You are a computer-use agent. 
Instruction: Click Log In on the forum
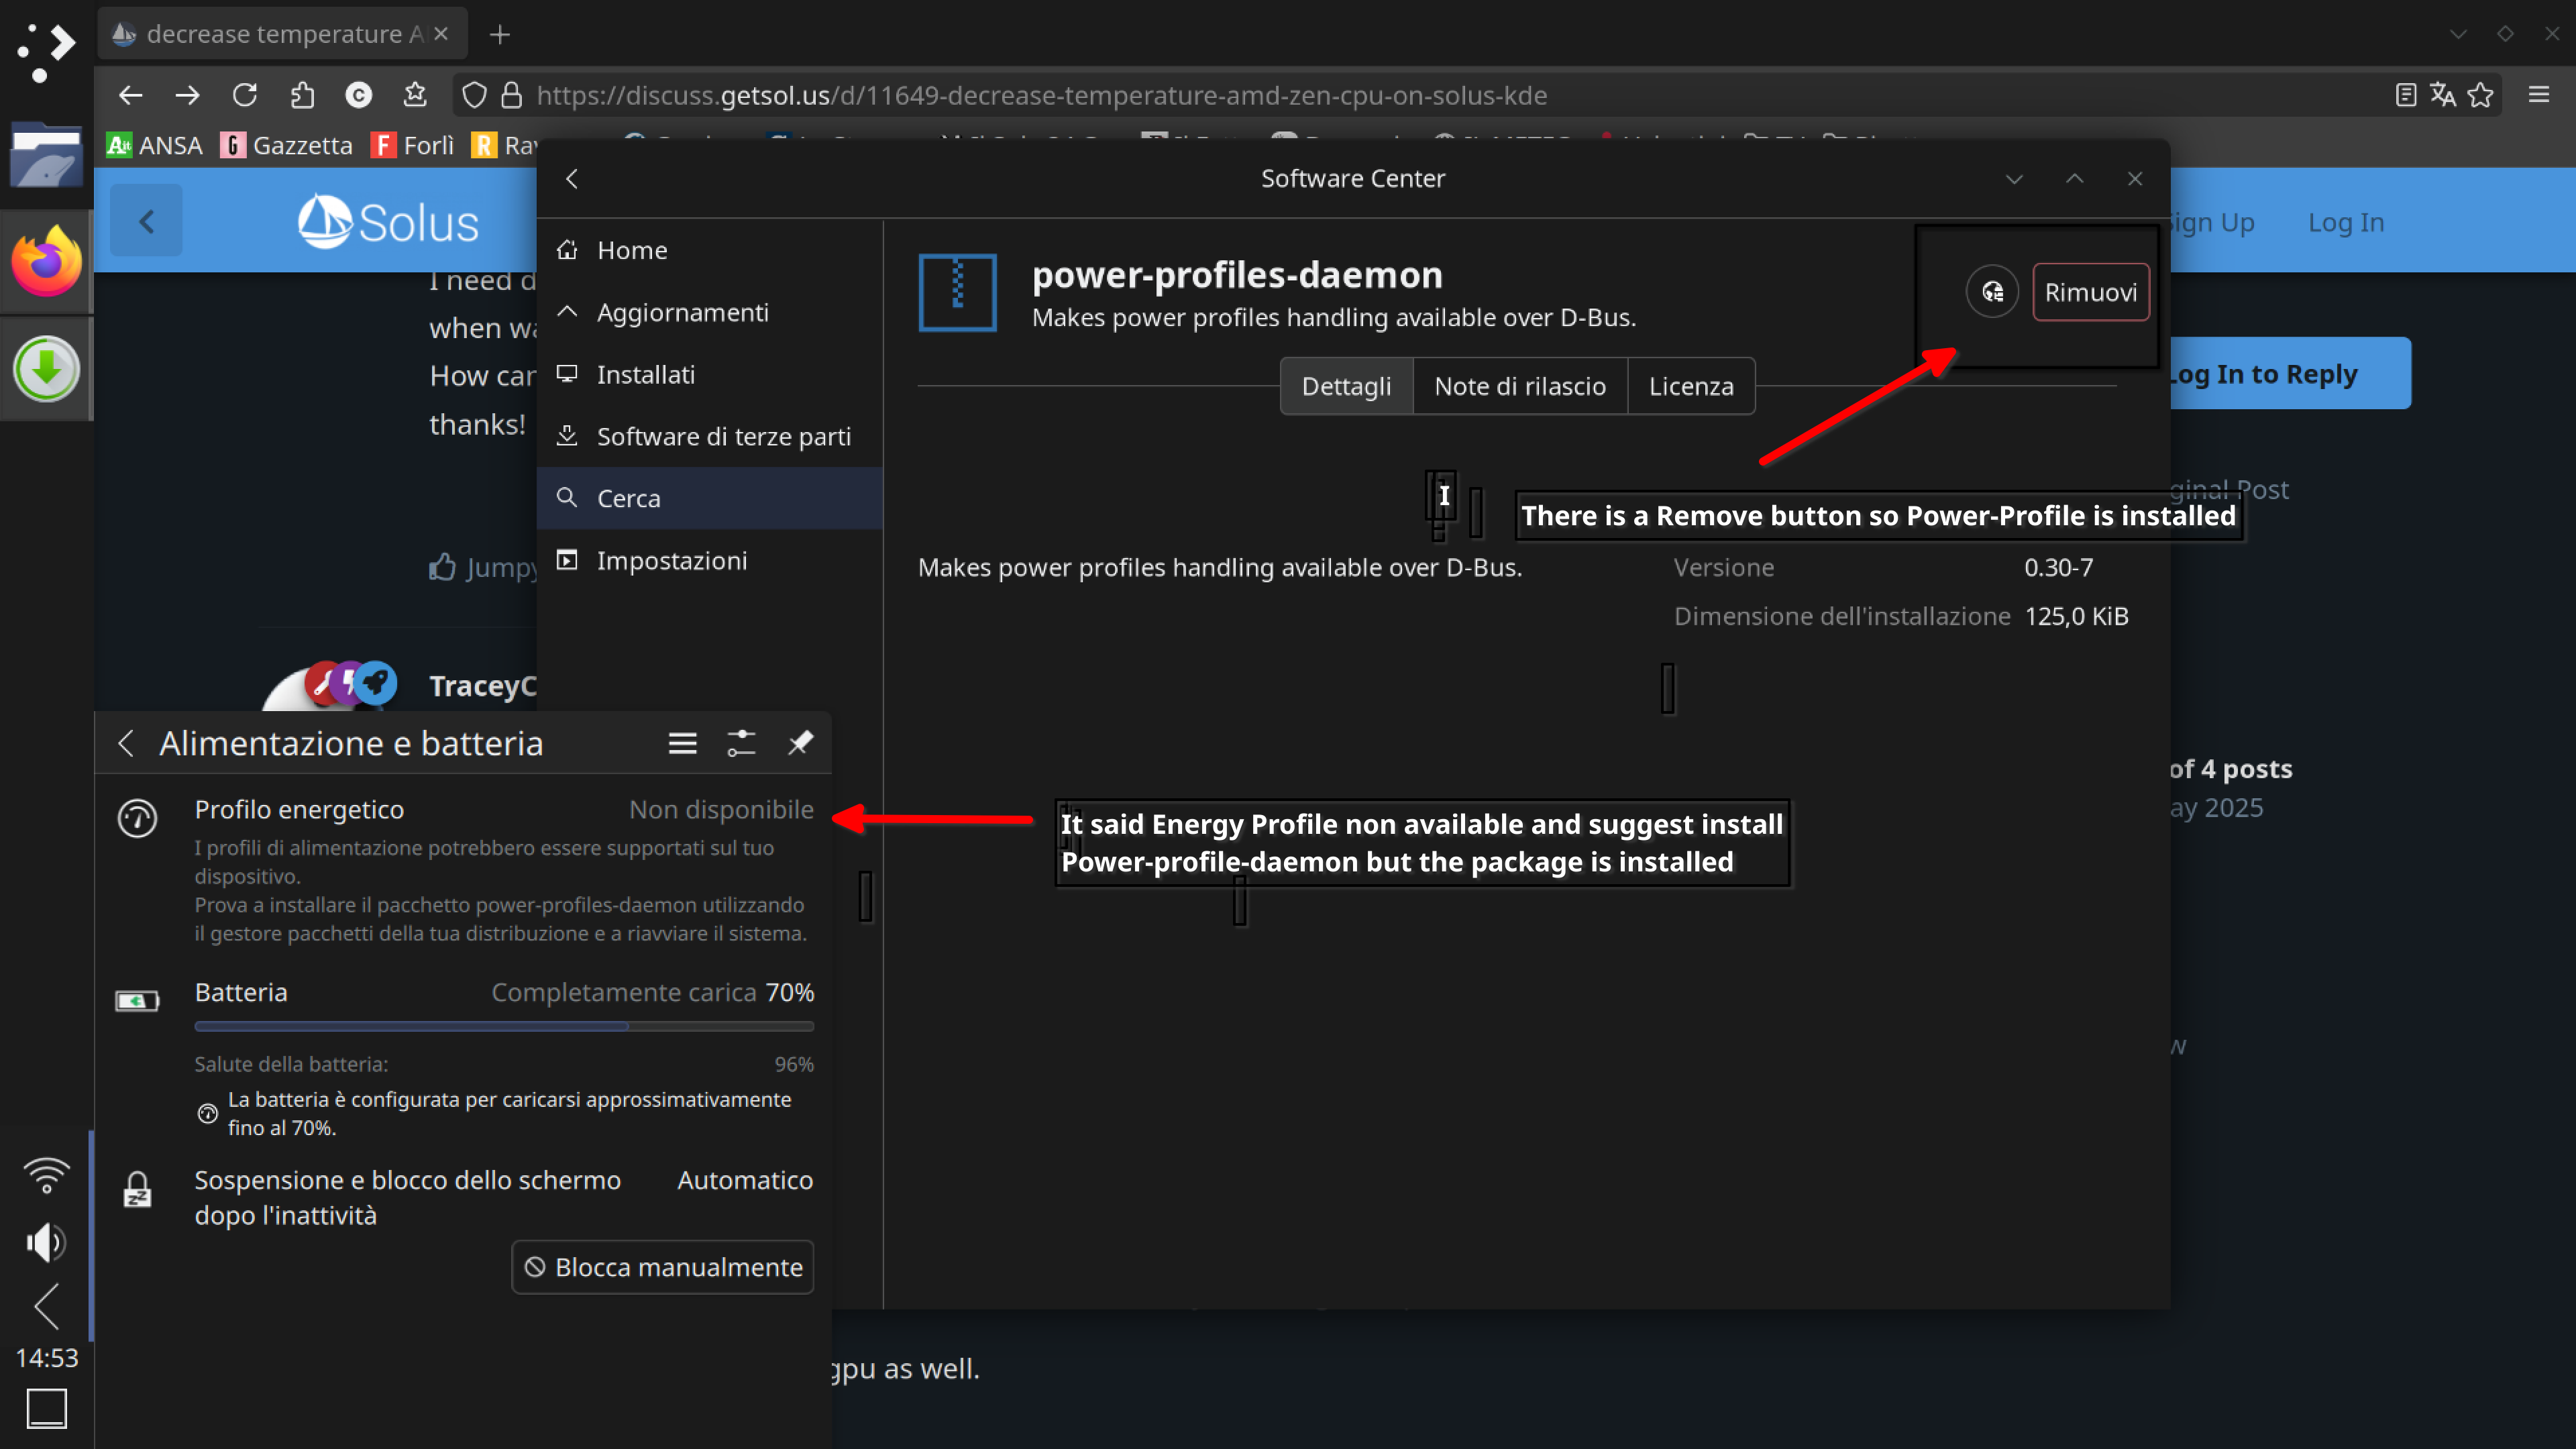(2346, 222)
